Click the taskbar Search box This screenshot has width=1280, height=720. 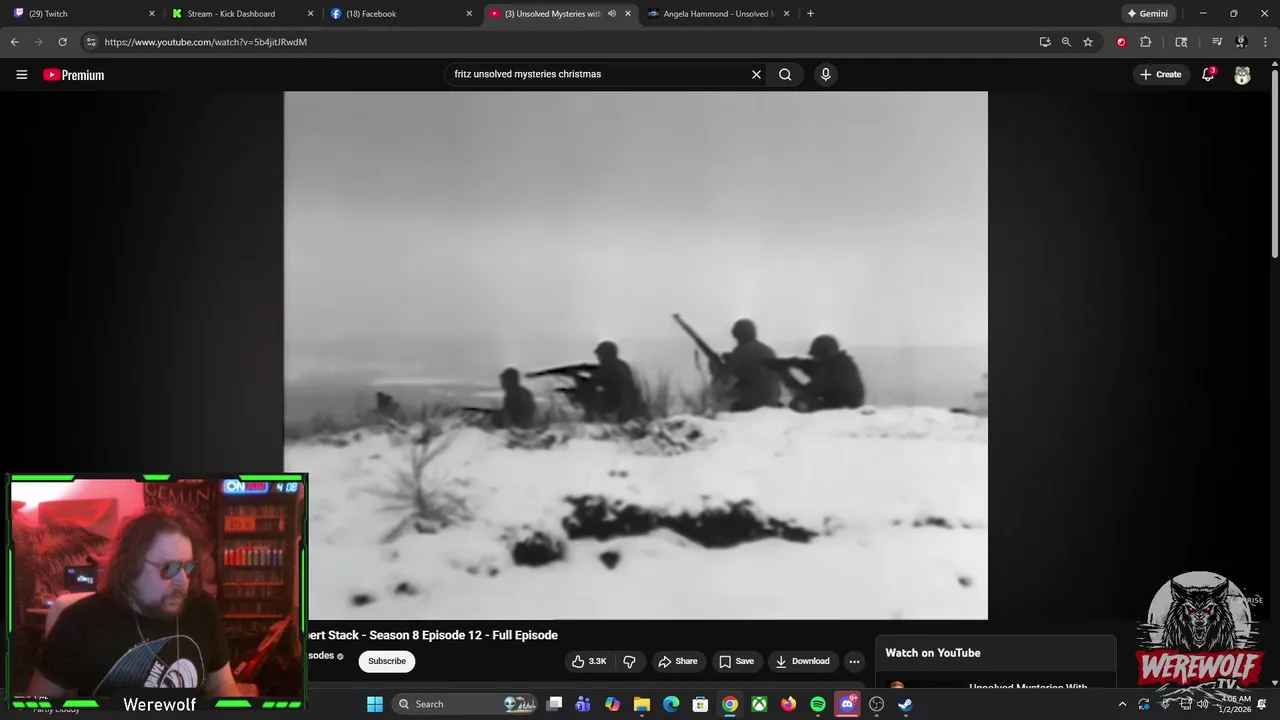coord(465,704)
